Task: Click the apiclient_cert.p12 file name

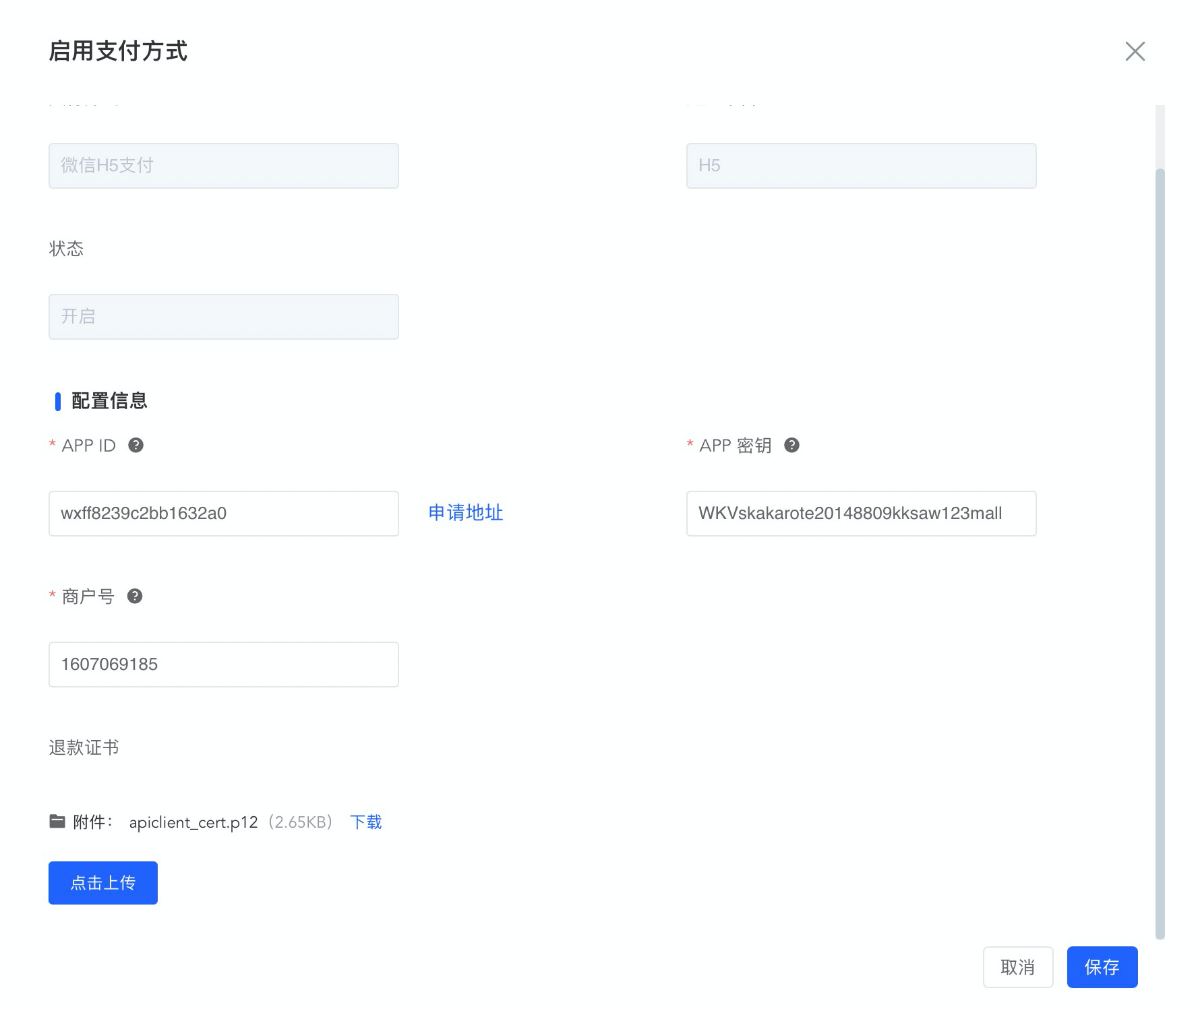Action: [x=193, y=822]
